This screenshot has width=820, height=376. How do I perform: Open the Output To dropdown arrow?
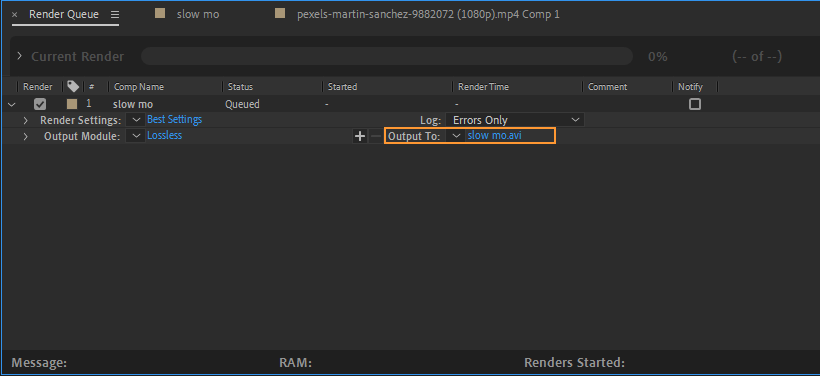coord(456,136)
